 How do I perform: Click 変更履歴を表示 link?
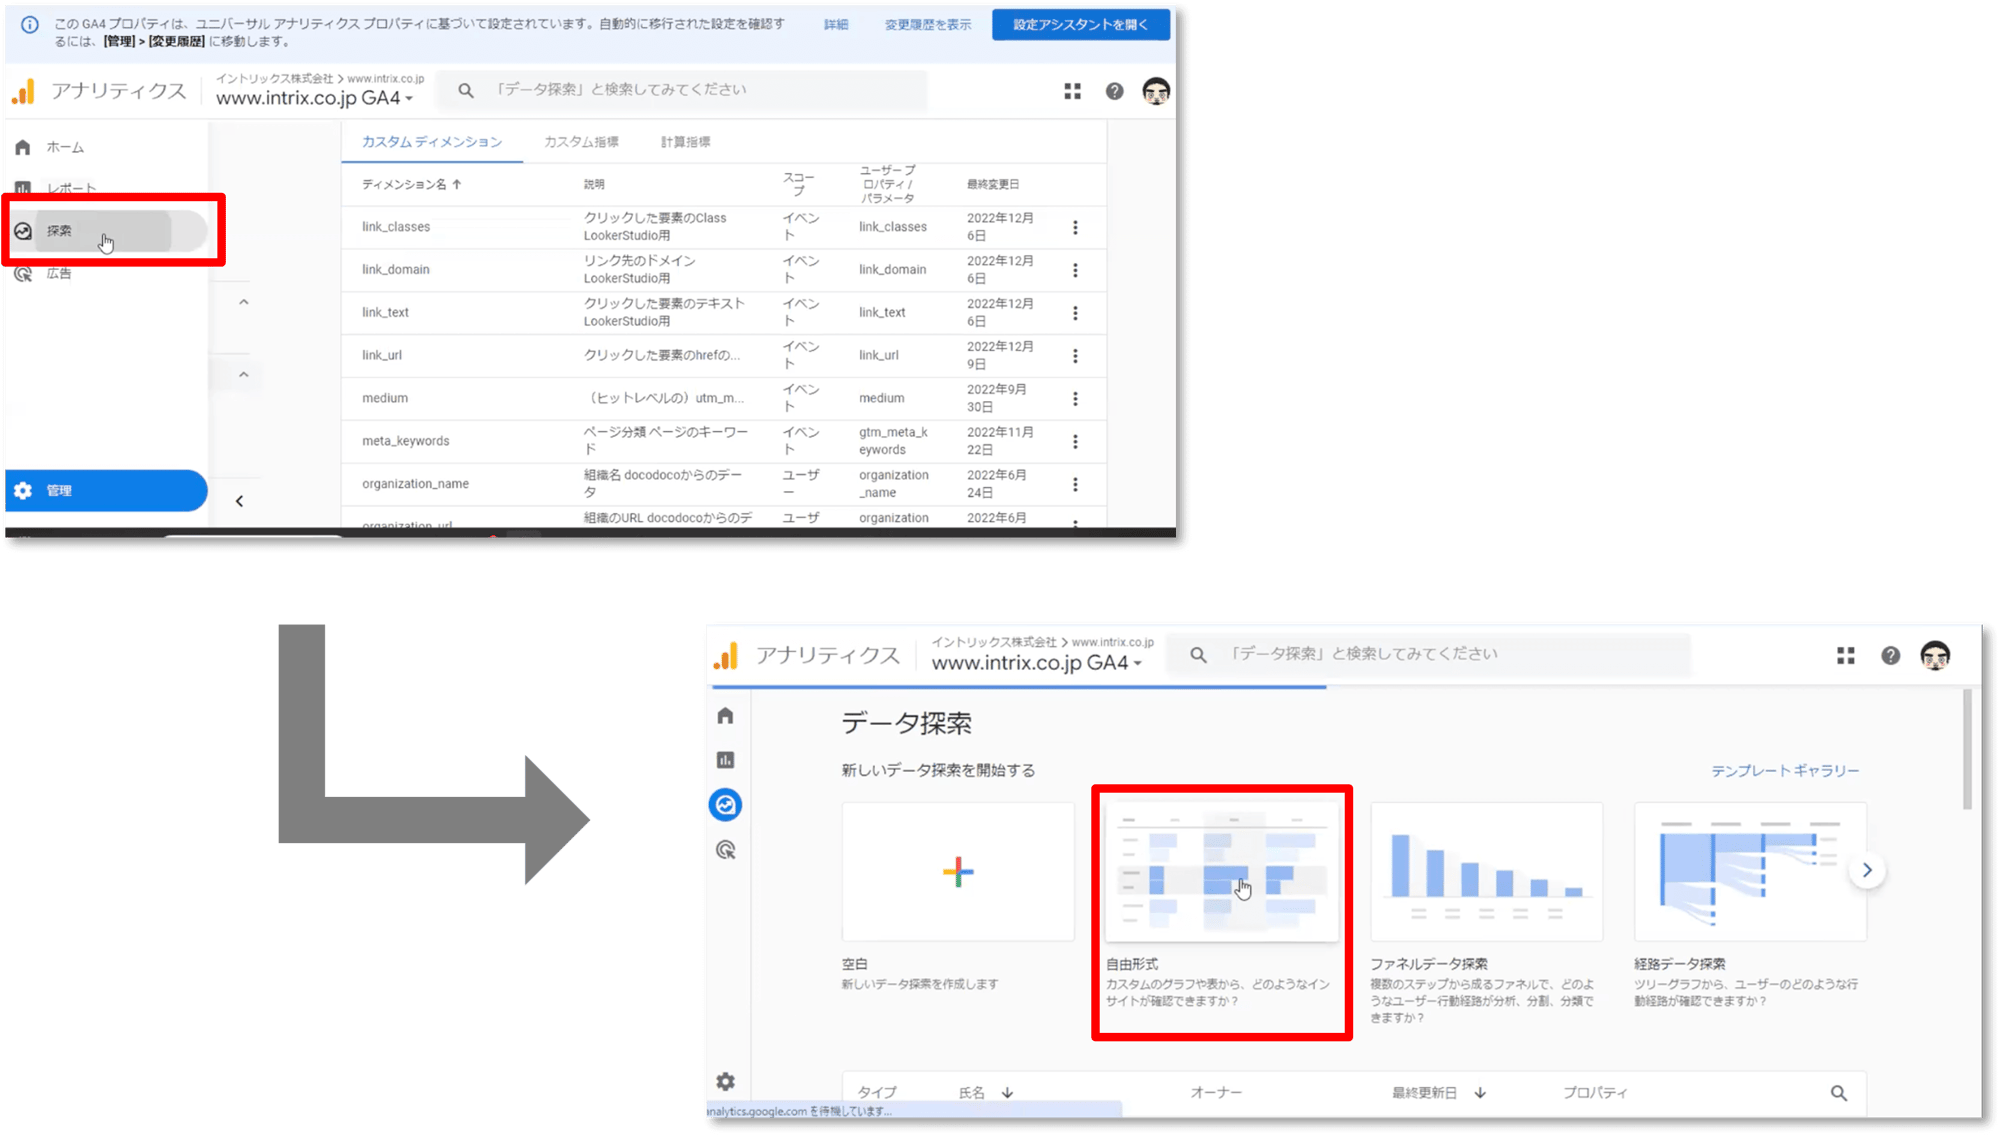pos(927,24)
